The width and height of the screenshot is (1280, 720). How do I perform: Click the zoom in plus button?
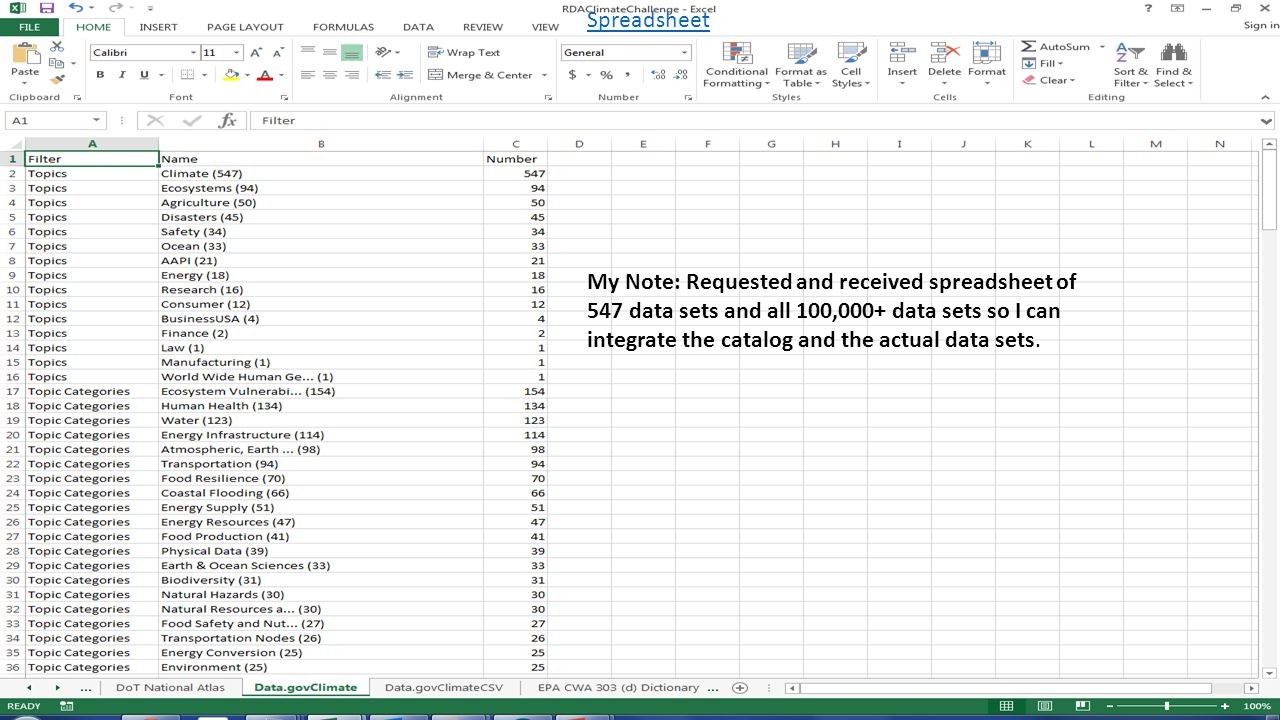[1224, 706]
